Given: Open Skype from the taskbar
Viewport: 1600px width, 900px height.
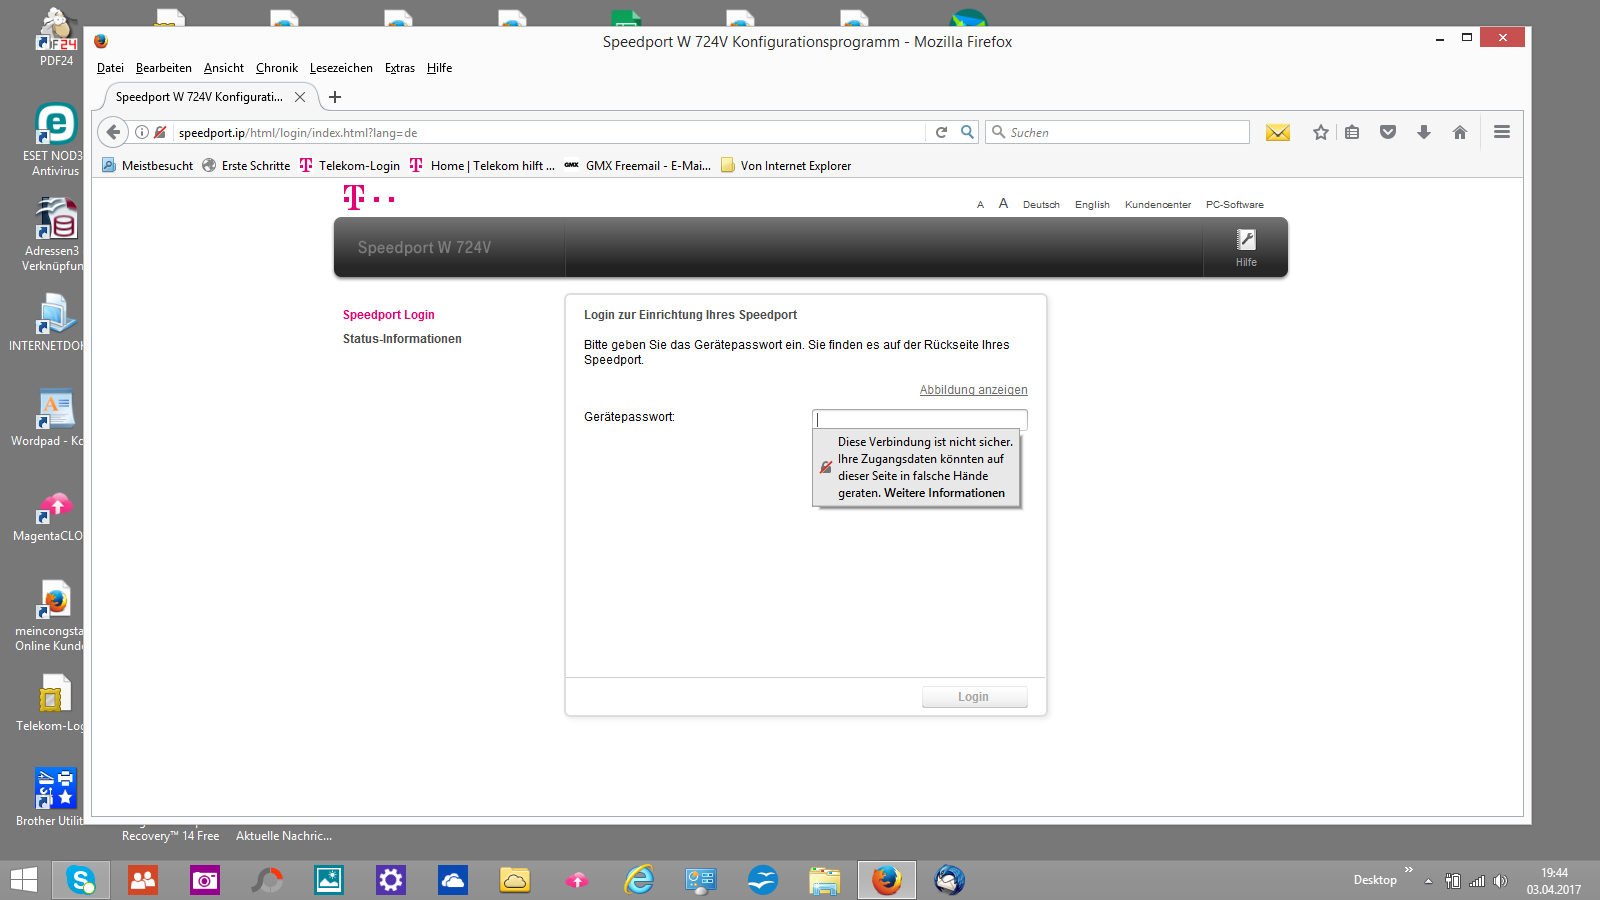Looking at the screenshot, I should (81, 880).
